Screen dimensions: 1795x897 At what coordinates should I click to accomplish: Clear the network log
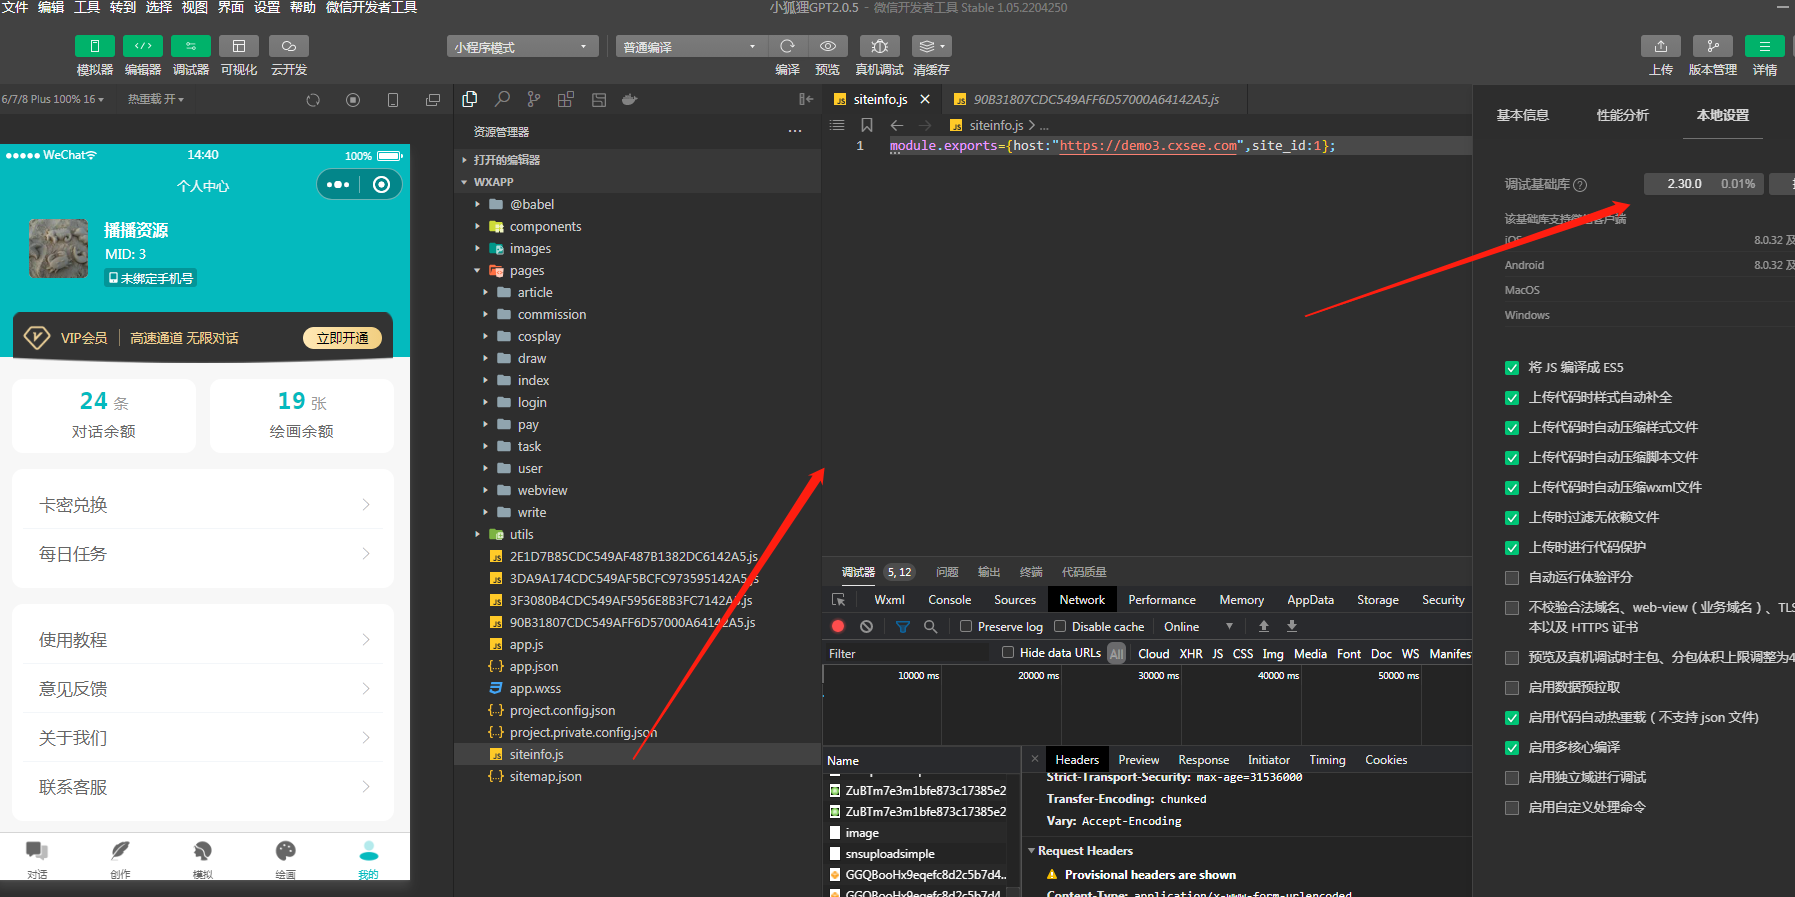click(x=866, y=627)
